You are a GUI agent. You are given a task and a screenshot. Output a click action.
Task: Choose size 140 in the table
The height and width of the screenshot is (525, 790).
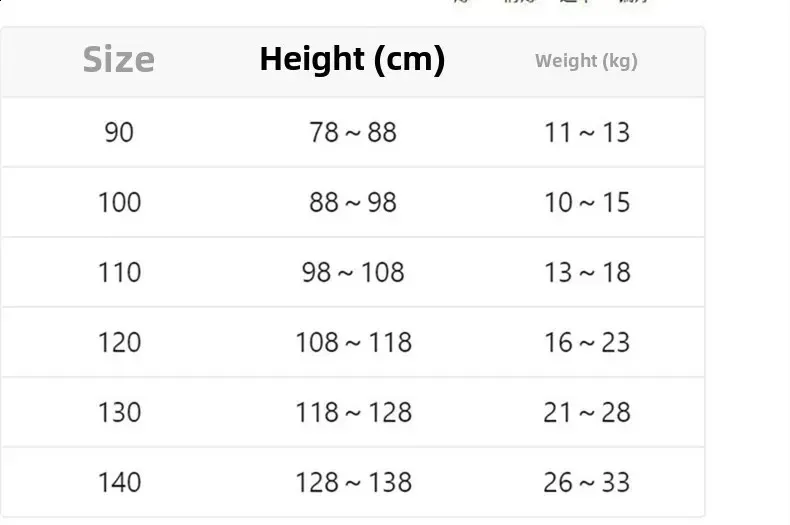[119, 483]
